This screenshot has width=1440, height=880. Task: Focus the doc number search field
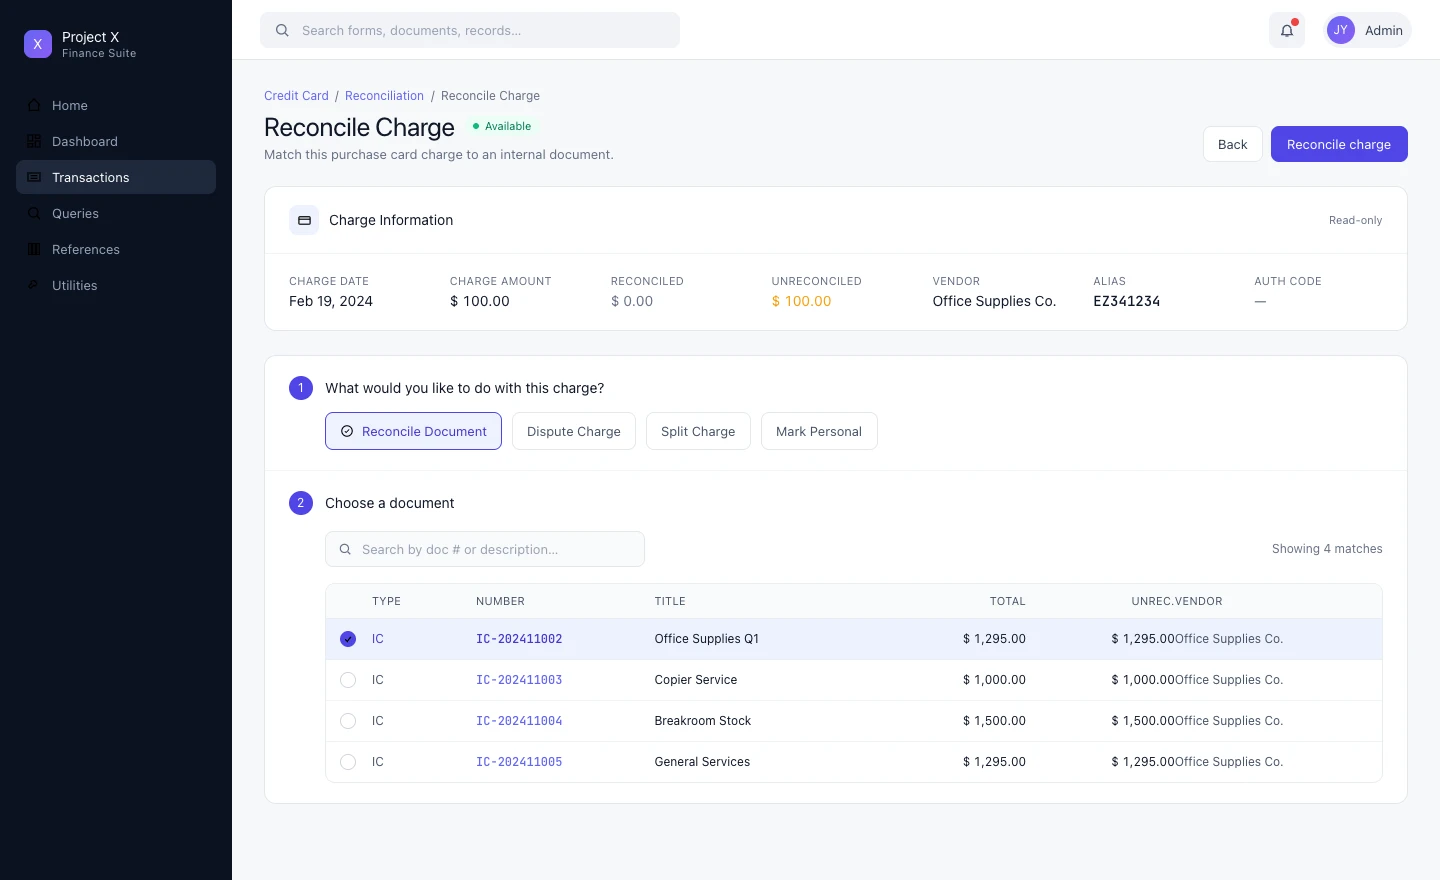coord(485,549)
